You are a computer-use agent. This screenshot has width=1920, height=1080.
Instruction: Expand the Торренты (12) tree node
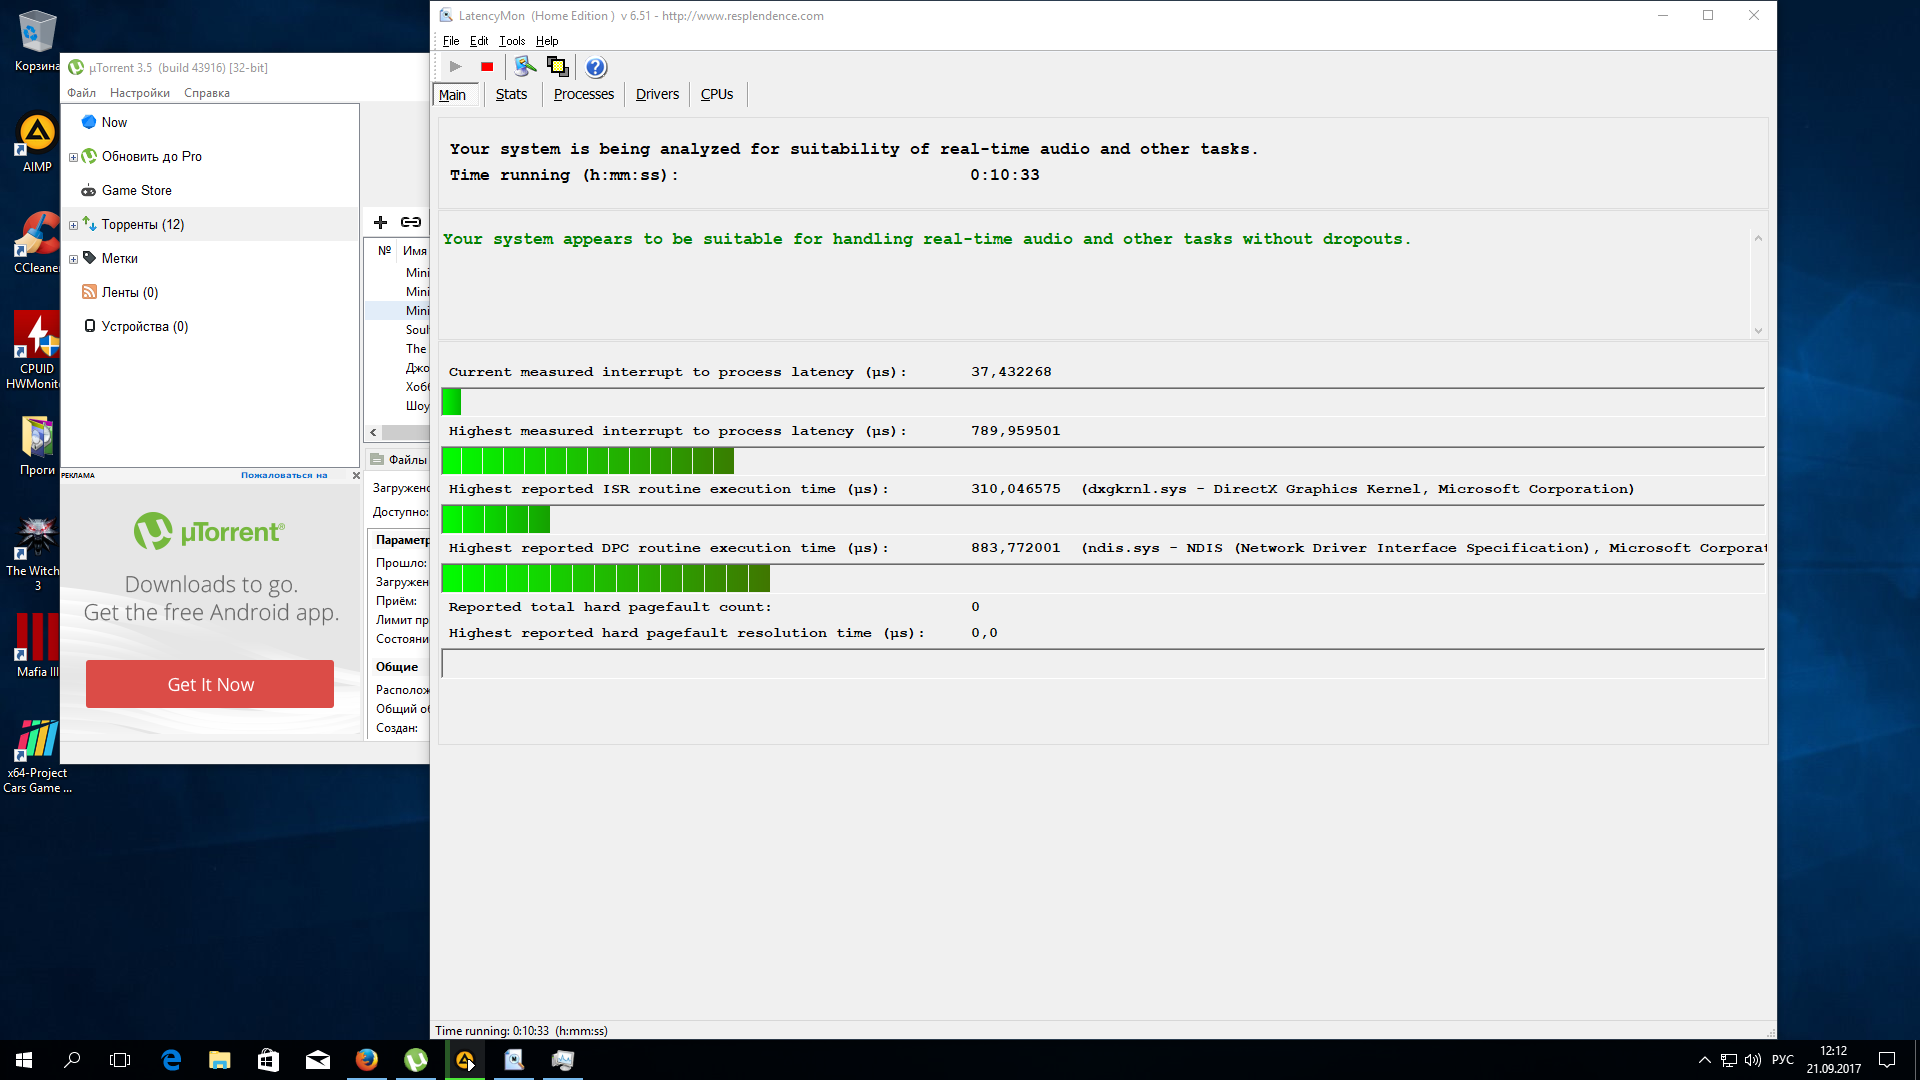tap(73, 225)
